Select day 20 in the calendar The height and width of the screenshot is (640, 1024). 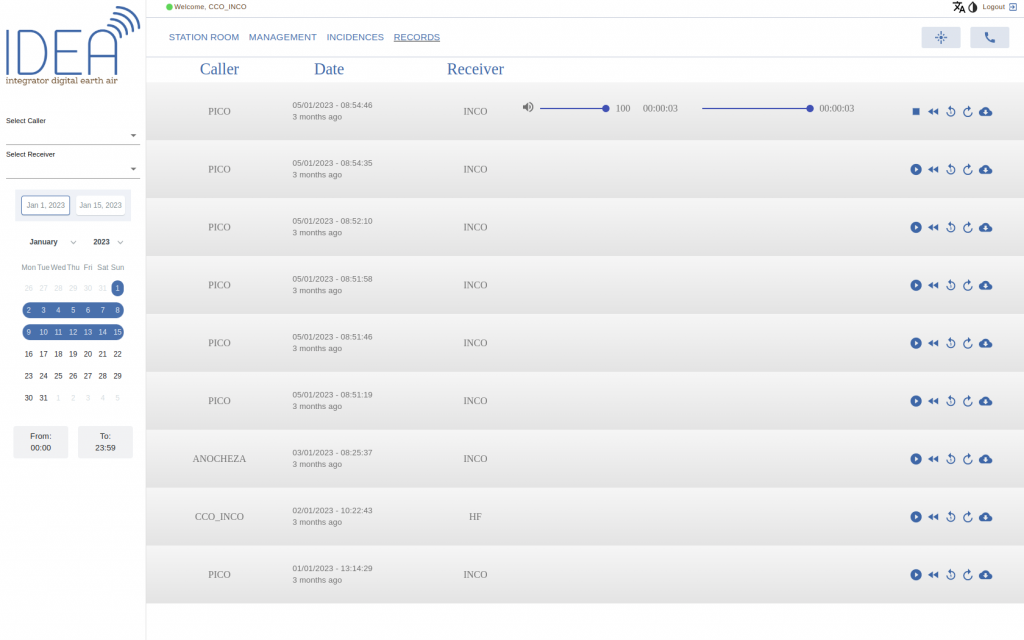pyautogui.click(x=88, y=354)
